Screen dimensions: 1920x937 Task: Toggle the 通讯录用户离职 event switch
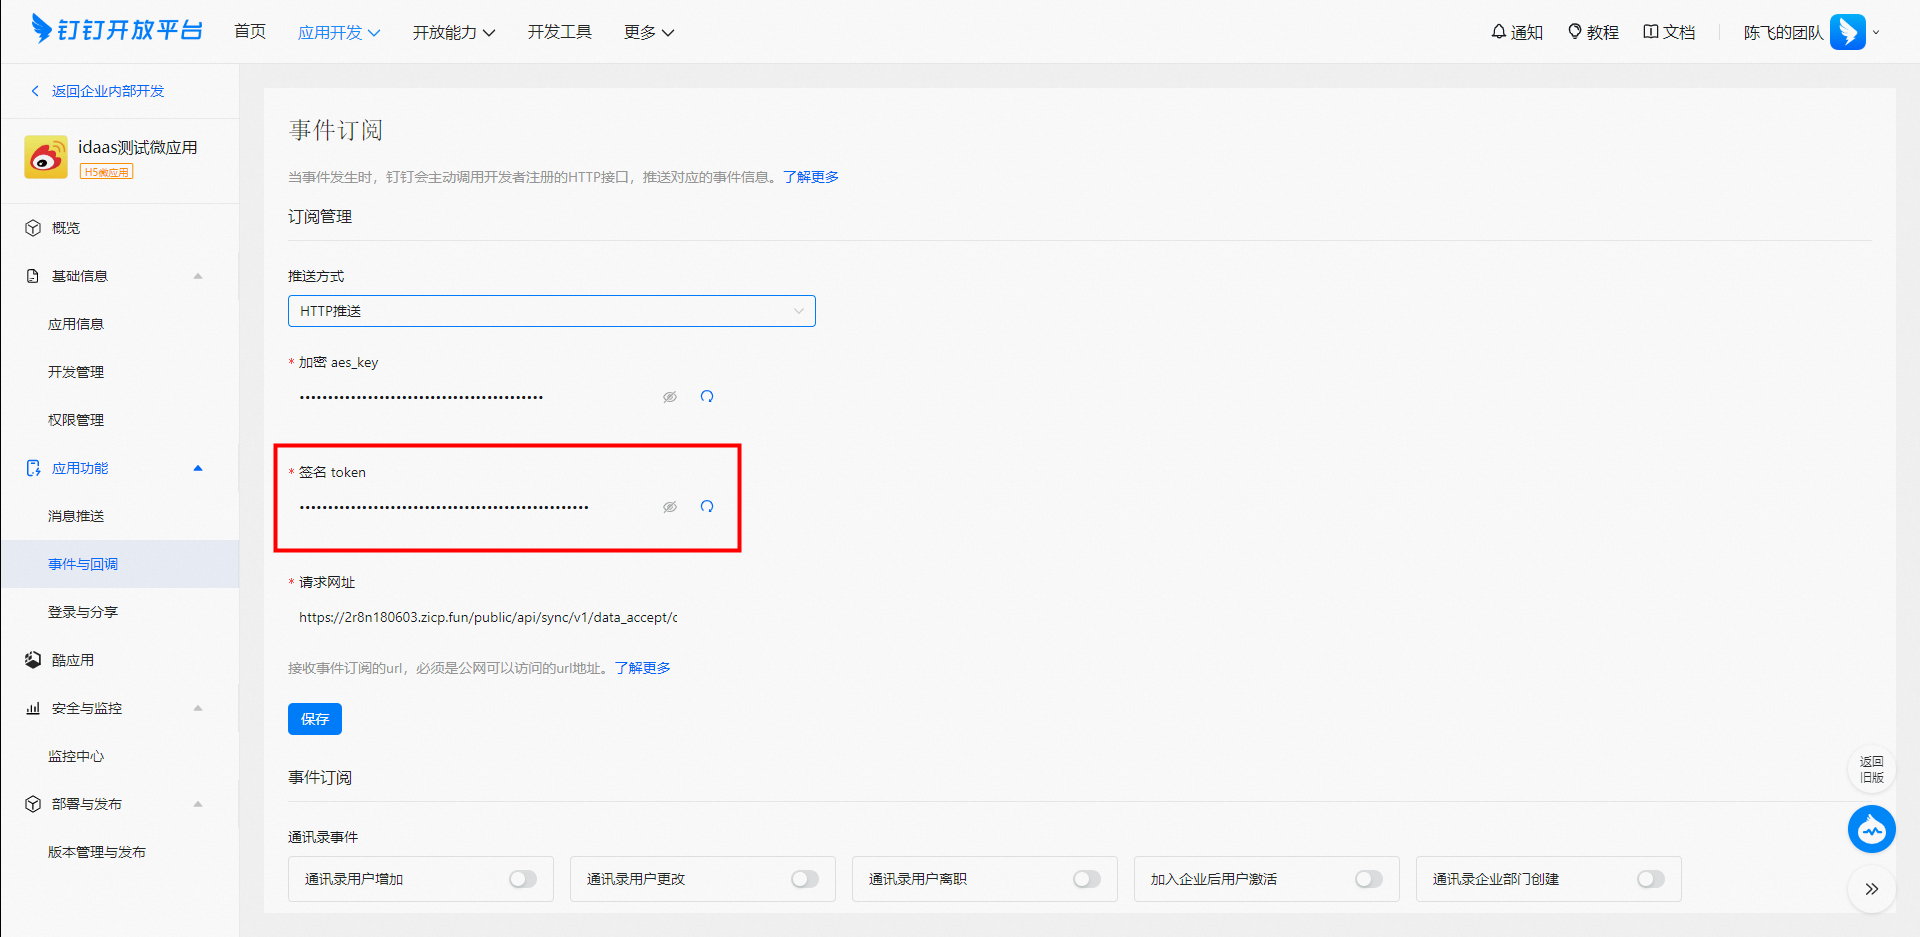coord(1086,879)
